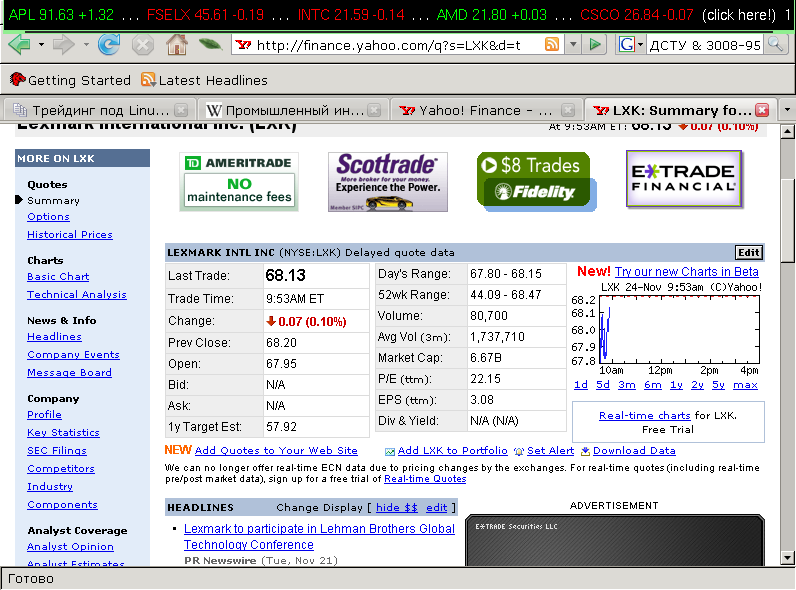The width and height of the screenshot is (796, 590).
Task: Open the SEC Filings link
Action: [57, 450]
